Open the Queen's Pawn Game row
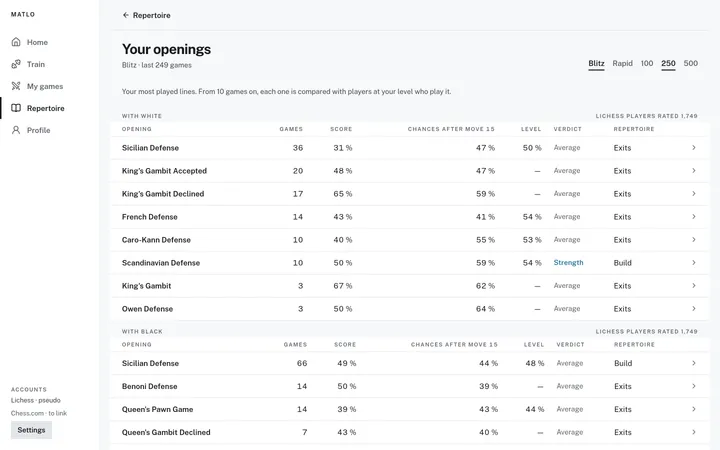720x450 pixels. coord(409,409)
